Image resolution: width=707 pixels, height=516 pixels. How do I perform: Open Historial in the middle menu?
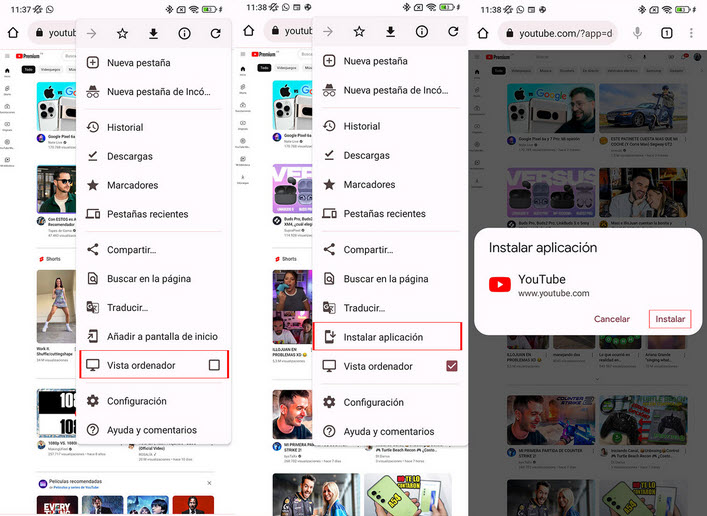pyautogui.click(x=390, y=126)
